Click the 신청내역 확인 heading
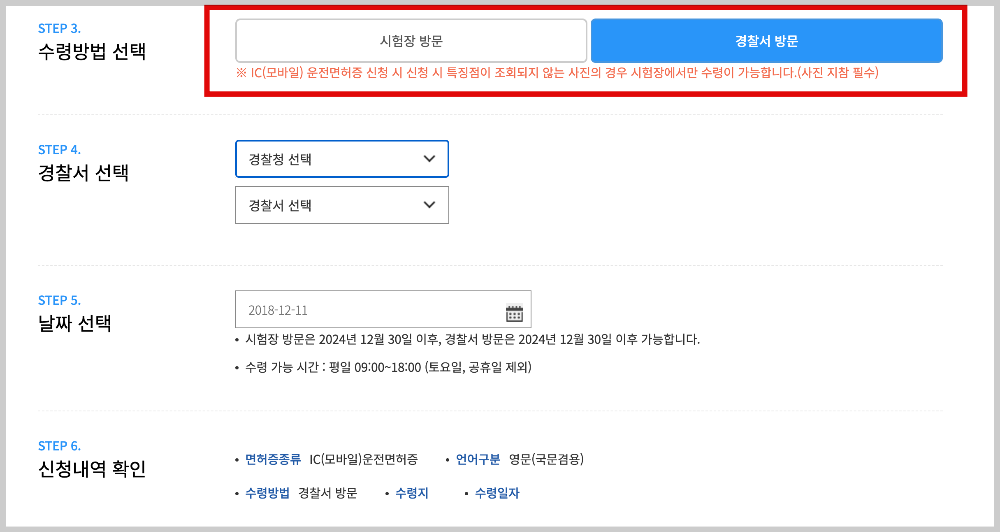1000x532 pixels. pos(92,469)
